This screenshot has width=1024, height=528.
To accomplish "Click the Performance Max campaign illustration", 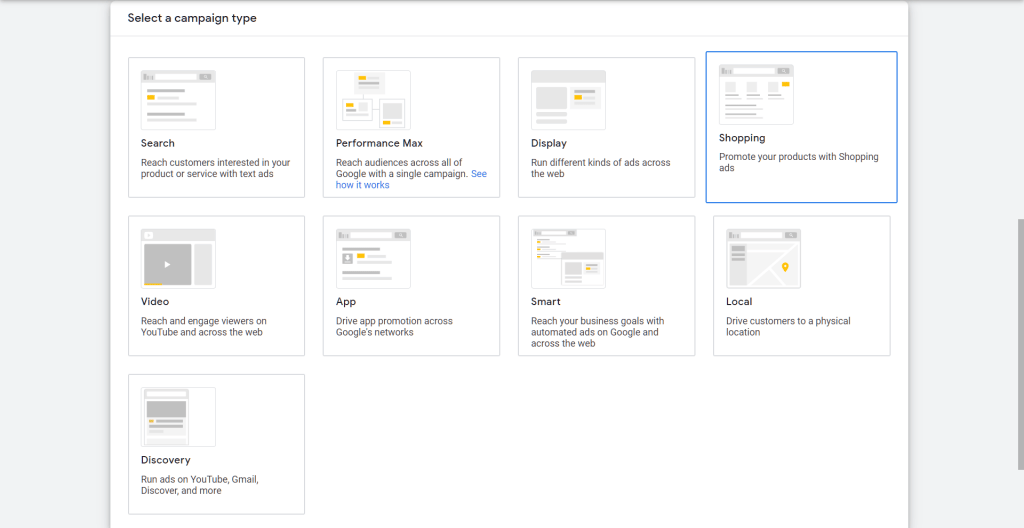I will 373,99.
